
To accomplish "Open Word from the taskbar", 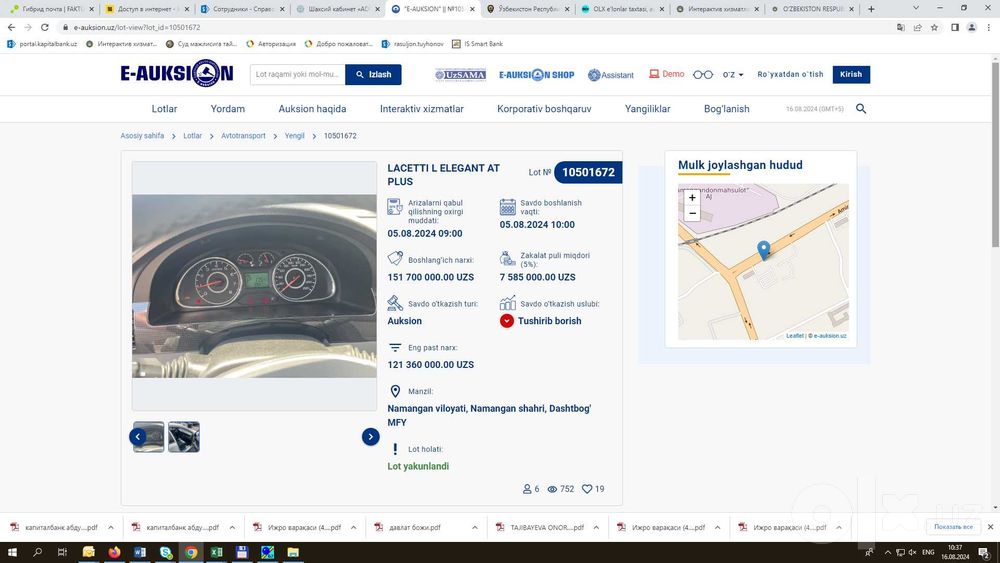I will coord(140,552).
